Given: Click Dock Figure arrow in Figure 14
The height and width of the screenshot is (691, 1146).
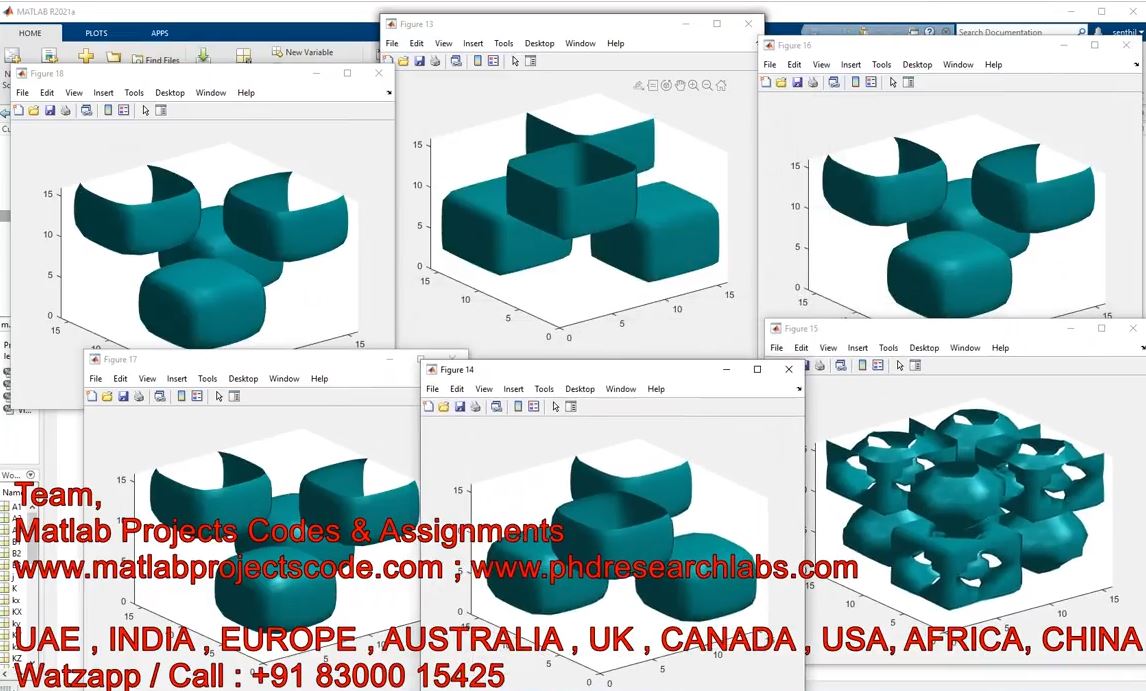Looking at the screenshot, I should coord(799,389).
